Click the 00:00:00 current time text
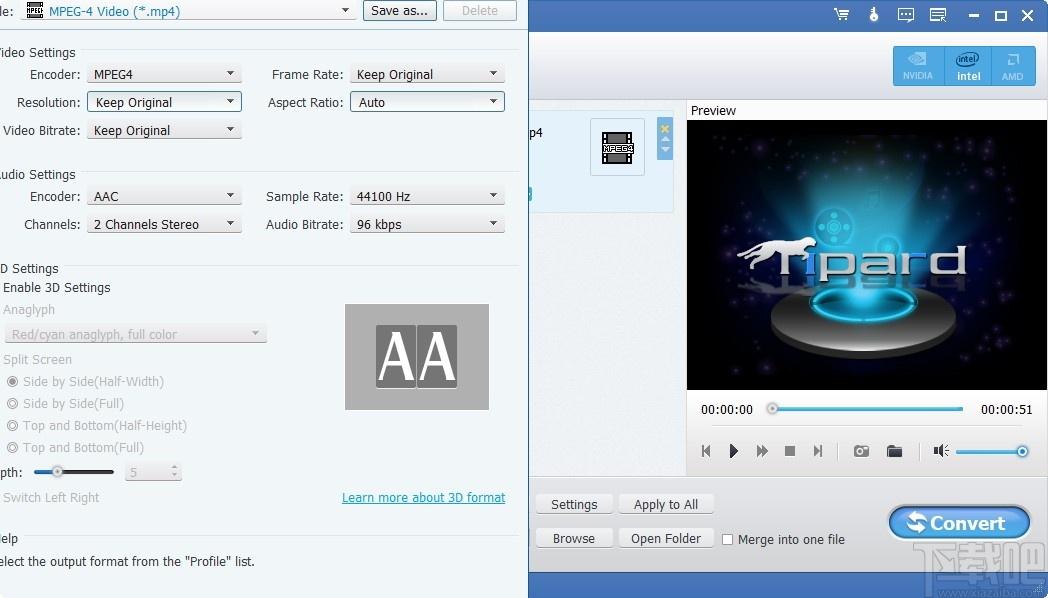Viewport: 1048px width, 598px height. tap(727, 410)
